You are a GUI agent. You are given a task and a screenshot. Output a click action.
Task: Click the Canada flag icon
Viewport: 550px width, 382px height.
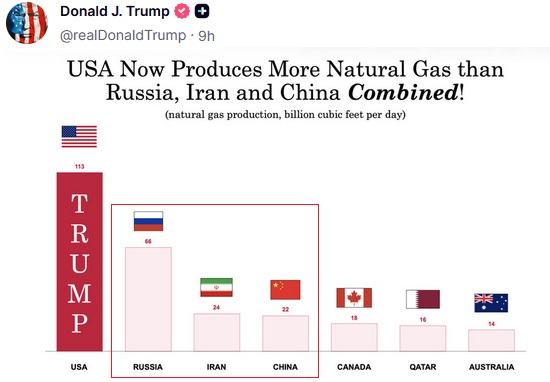click(x=354, y=298)
